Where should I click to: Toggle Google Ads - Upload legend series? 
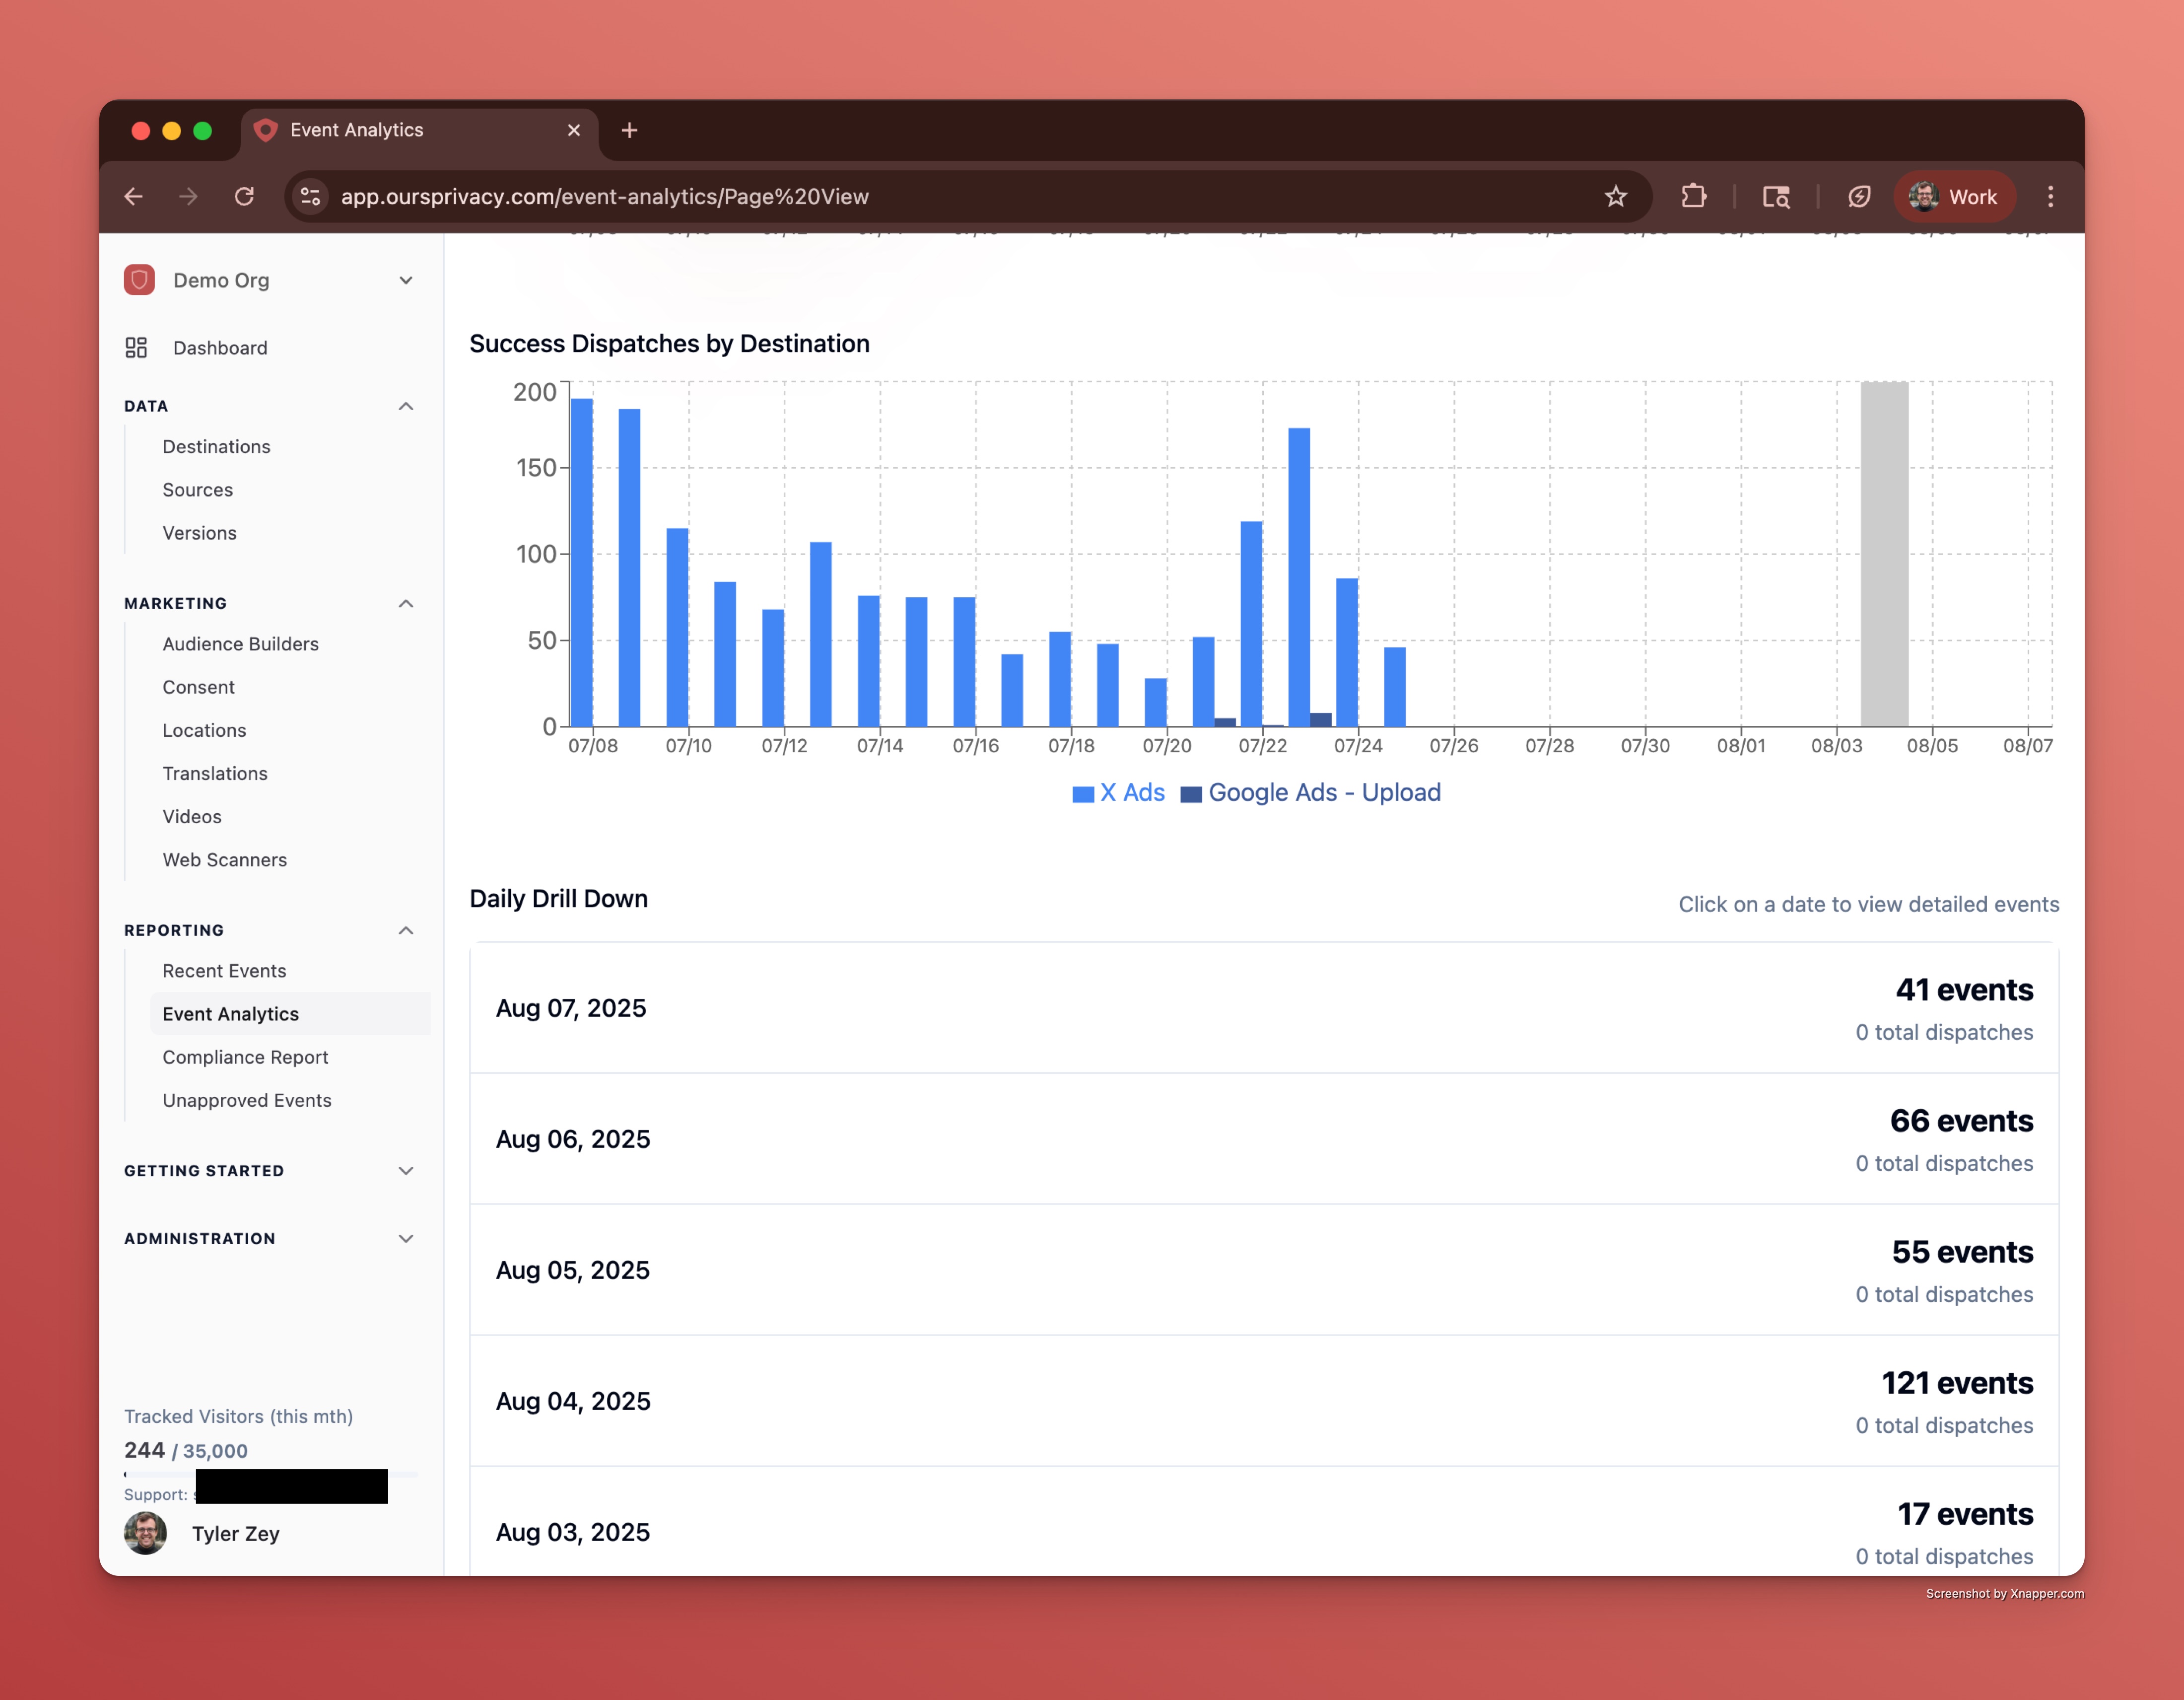(x=1310, y=792)
